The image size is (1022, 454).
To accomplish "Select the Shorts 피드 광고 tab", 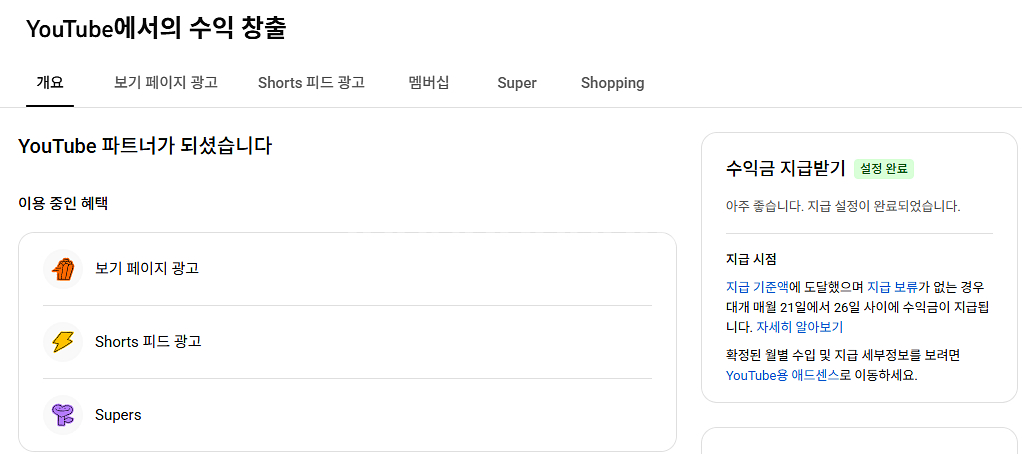I will [311, 83].
